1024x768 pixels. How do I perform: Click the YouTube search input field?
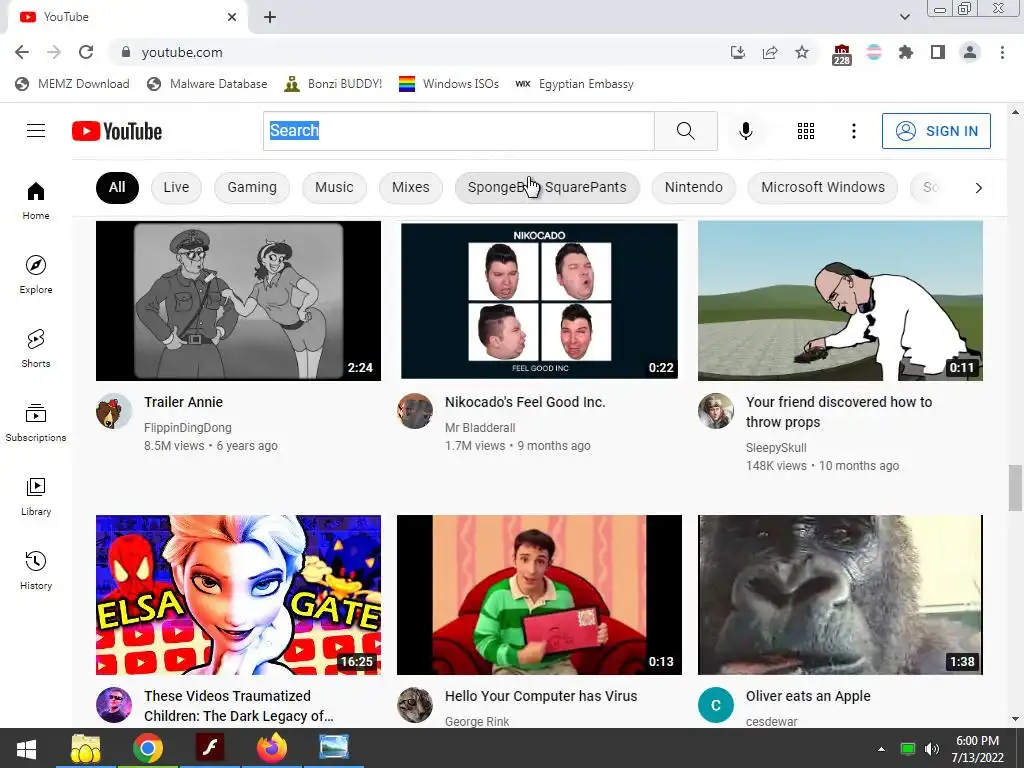(x=458, y=131)
